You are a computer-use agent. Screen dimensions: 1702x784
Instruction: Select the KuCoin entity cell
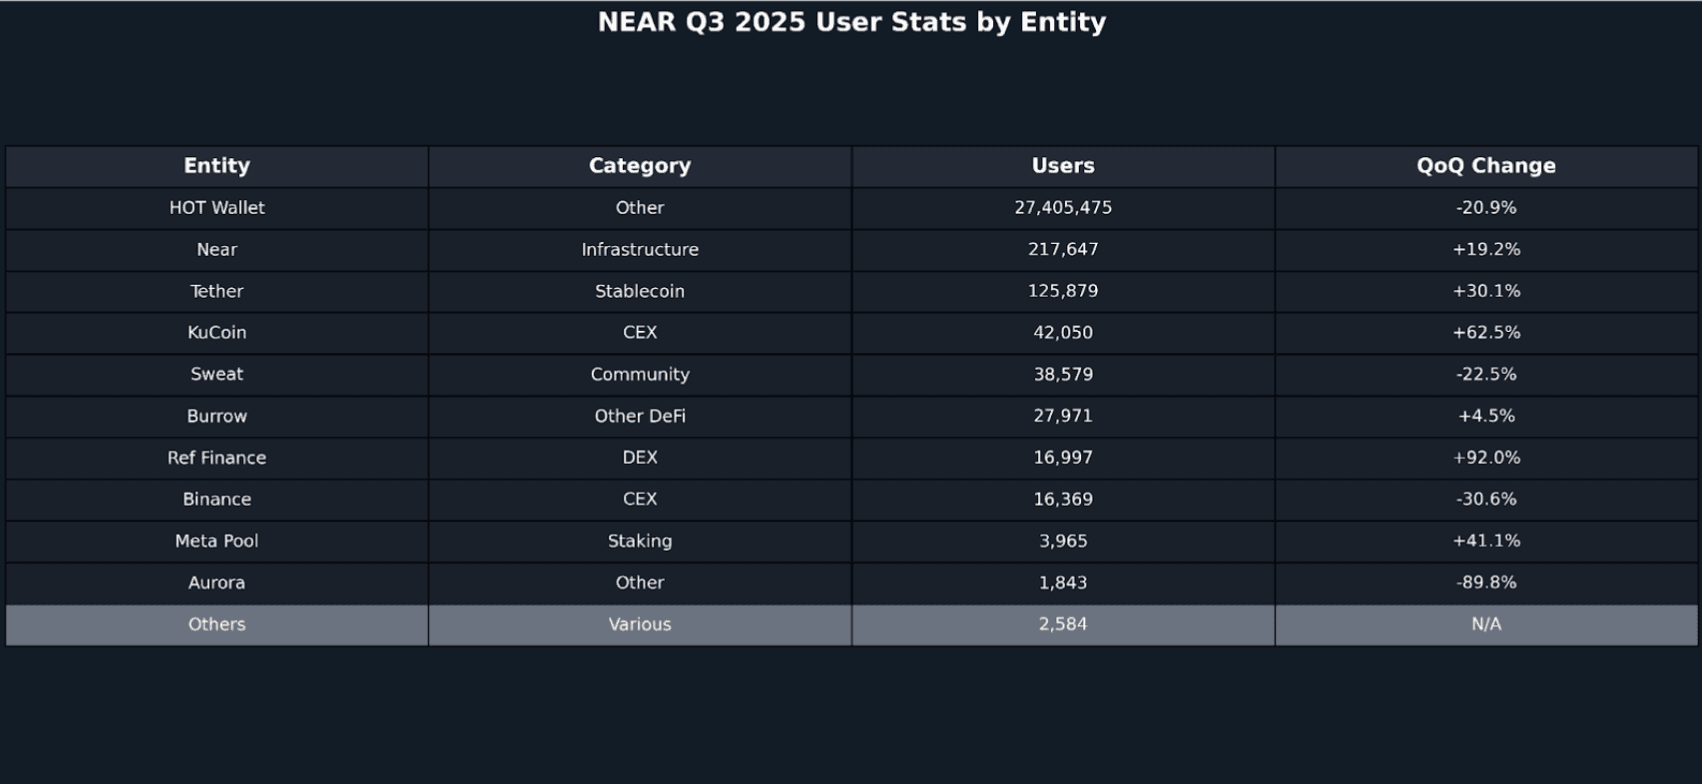tap(216, 333)
